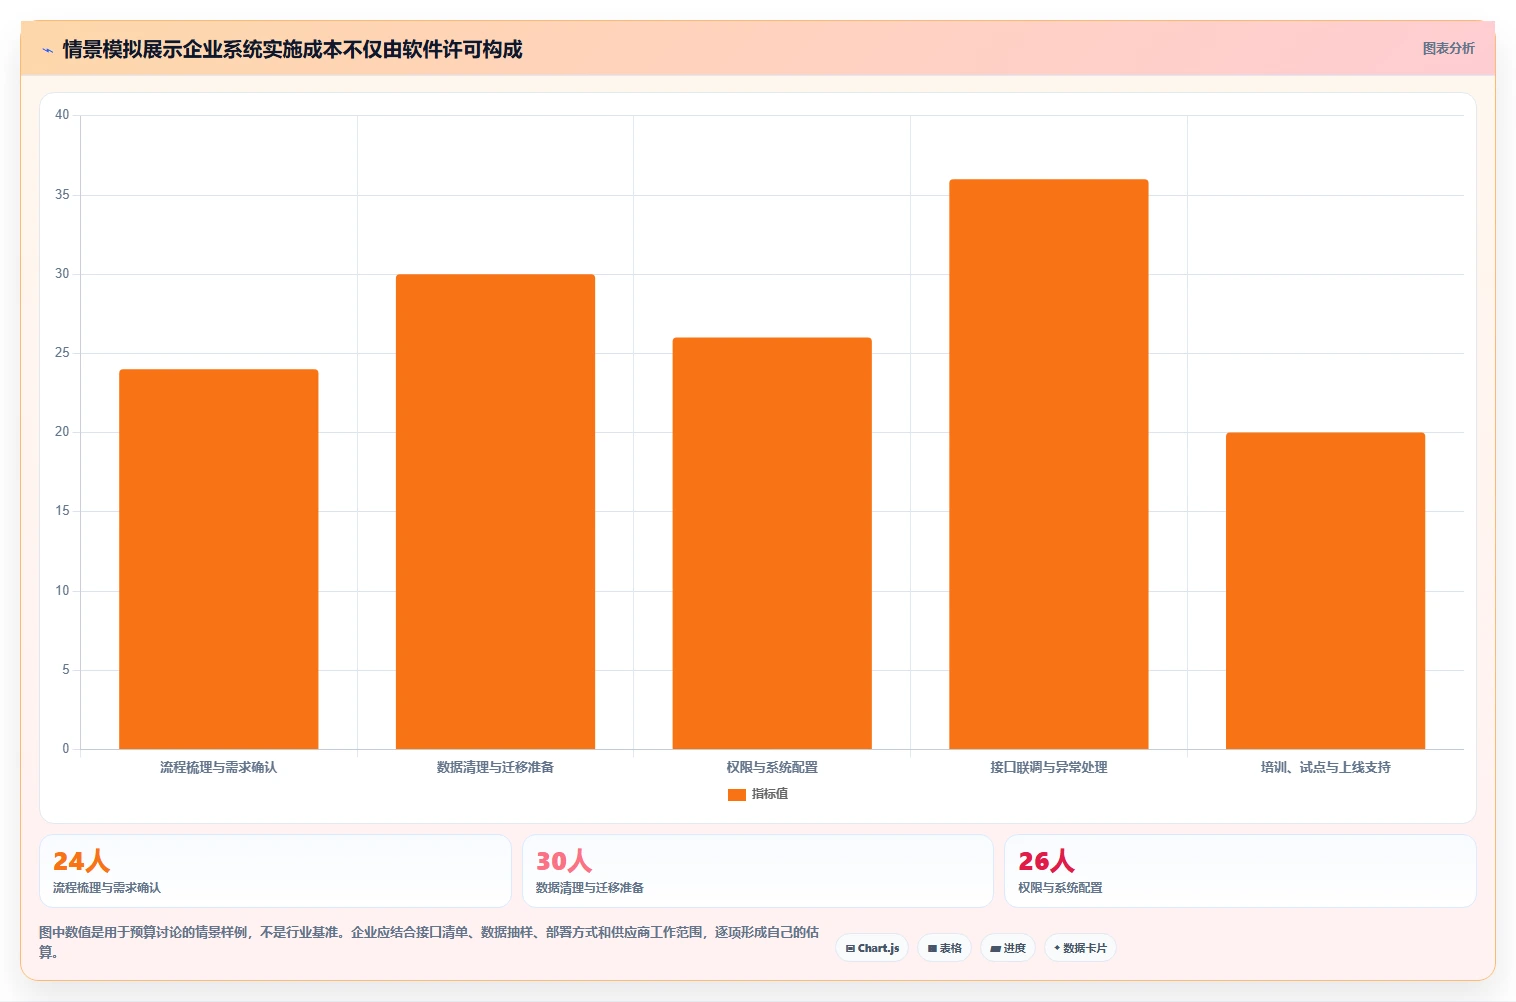Viewport: 1516px width, 1002px height.
Task: Click the 数据清理与迁移准备 bar in chart
Action: [495, 511]
